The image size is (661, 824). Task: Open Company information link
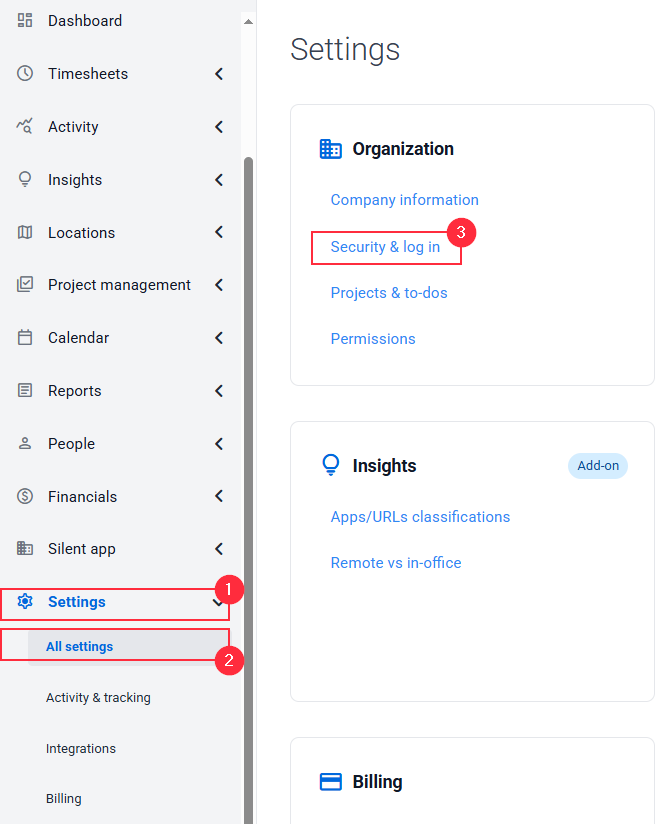pos(405,200)
